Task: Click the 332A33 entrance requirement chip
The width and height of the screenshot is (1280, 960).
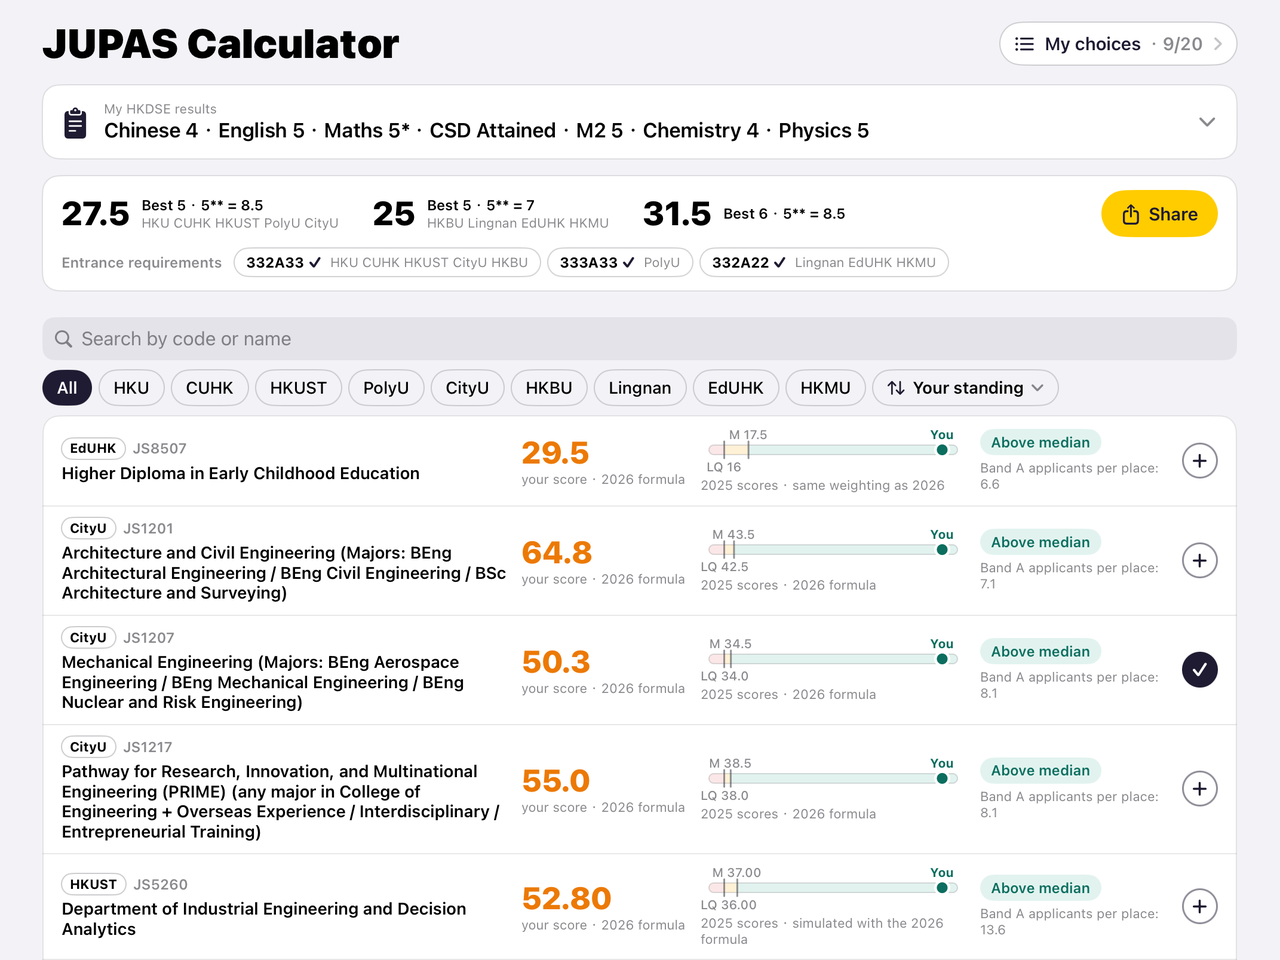Action: click(387, 263)
